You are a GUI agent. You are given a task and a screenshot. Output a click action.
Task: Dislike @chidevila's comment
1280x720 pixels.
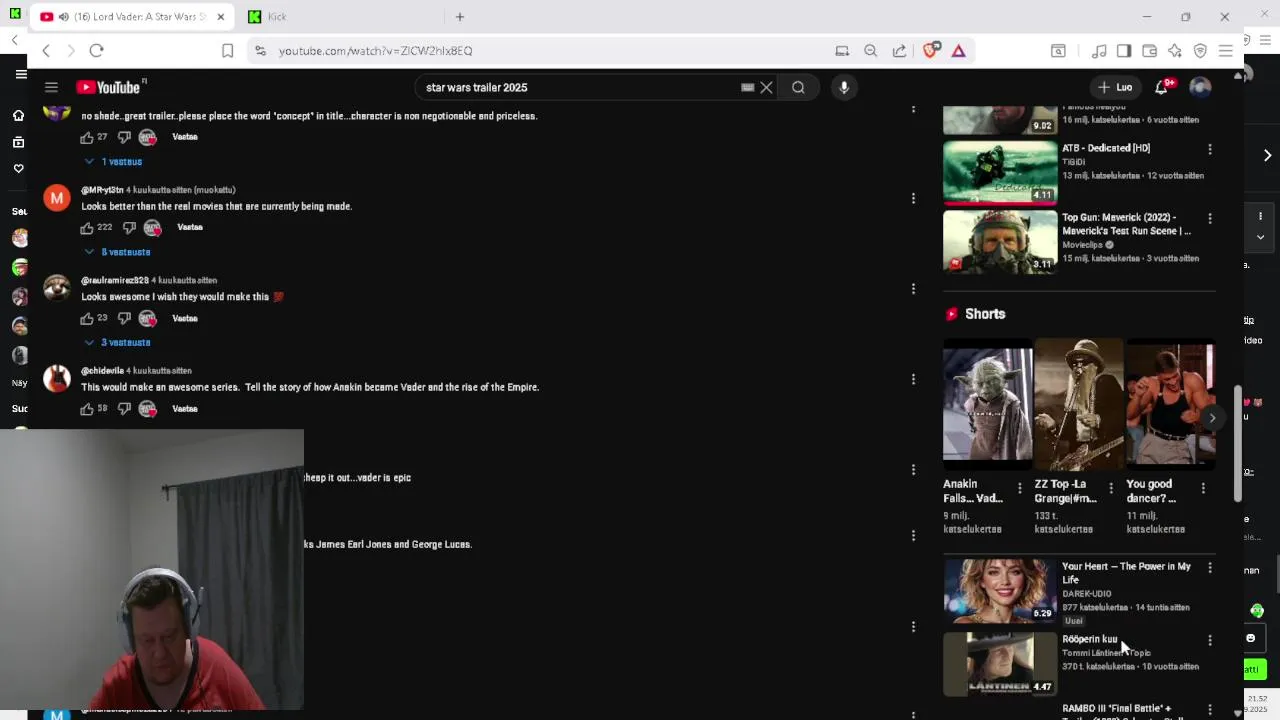point(124,409)
